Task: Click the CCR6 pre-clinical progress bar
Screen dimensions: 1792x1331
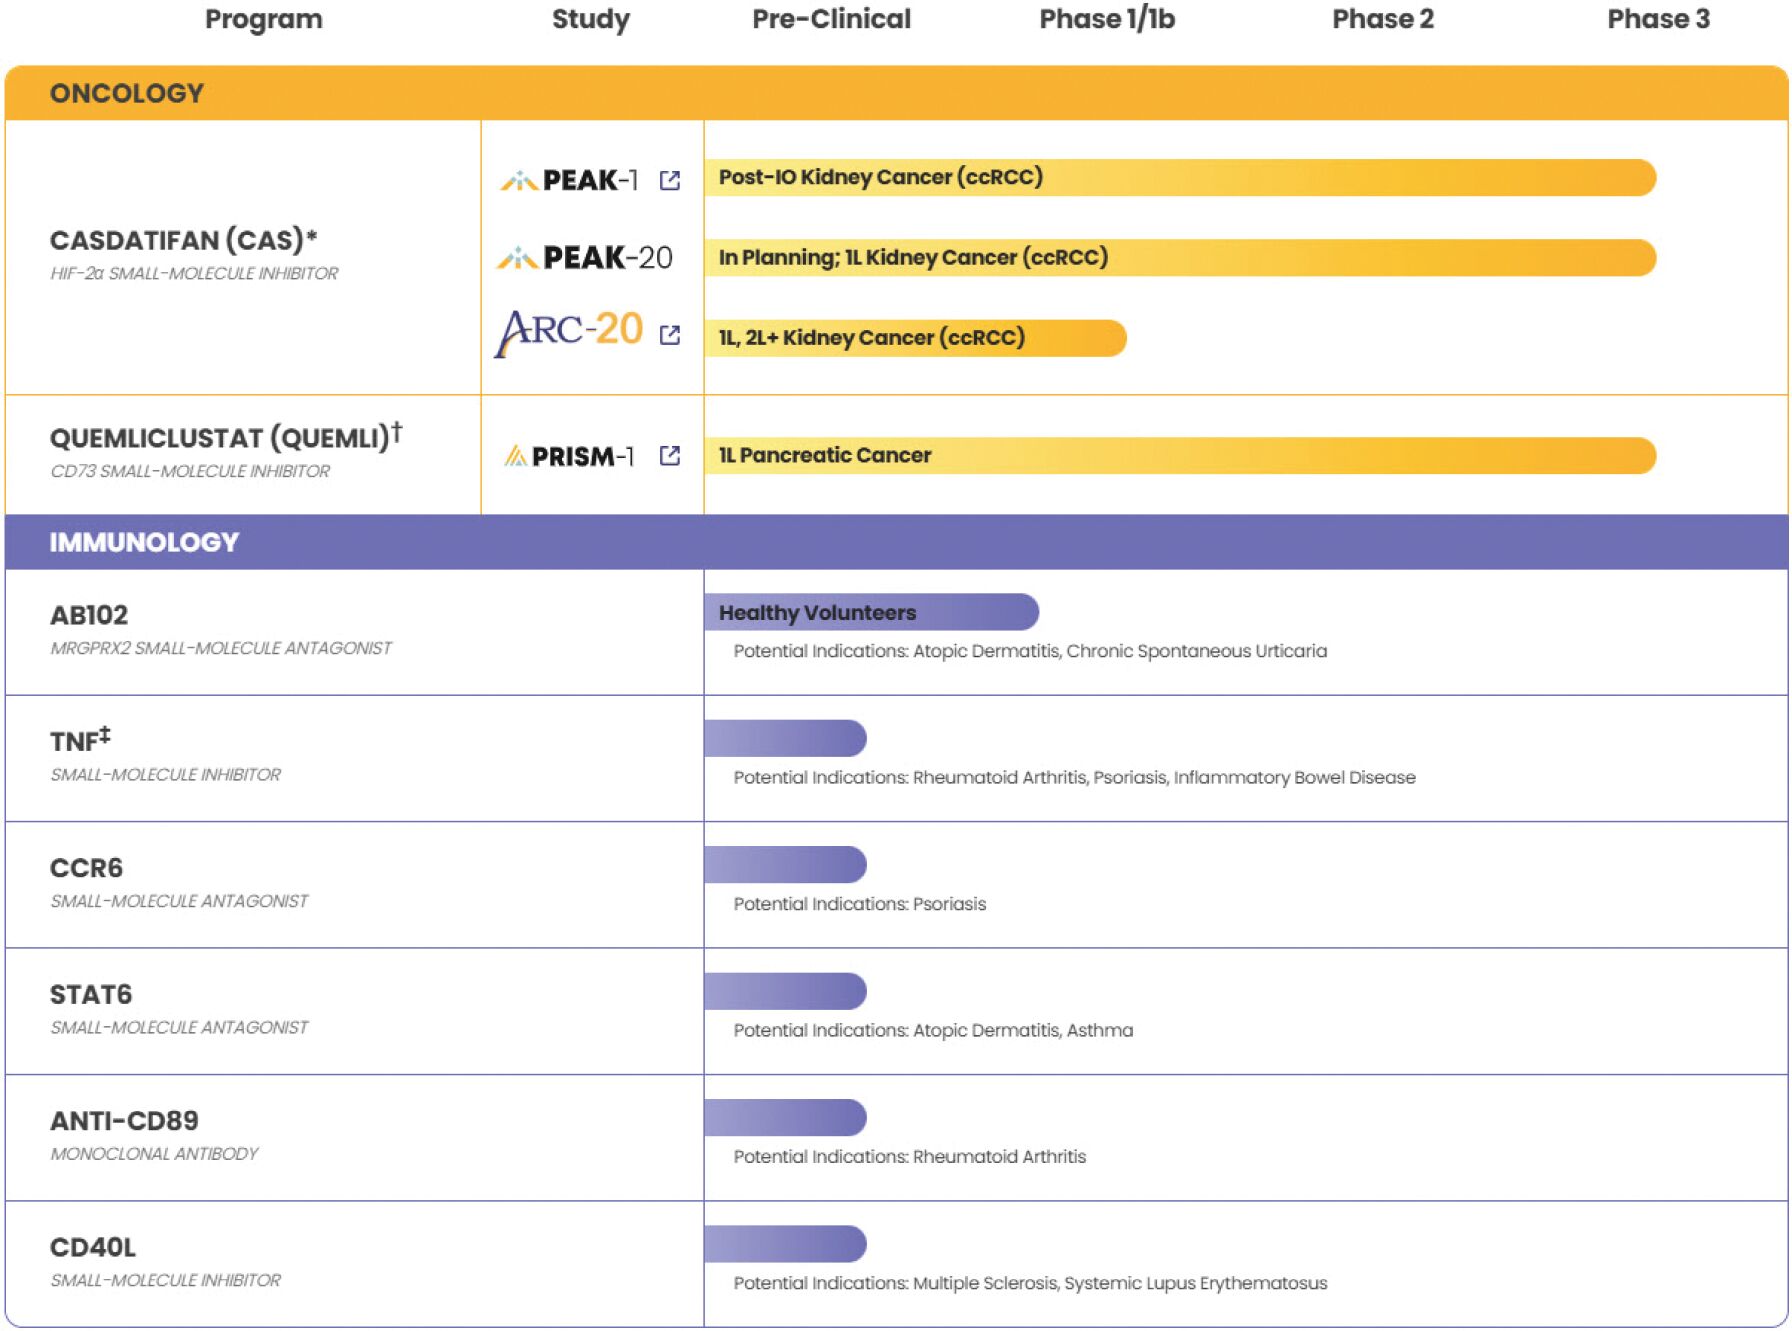Action: [x=785, y=864]
